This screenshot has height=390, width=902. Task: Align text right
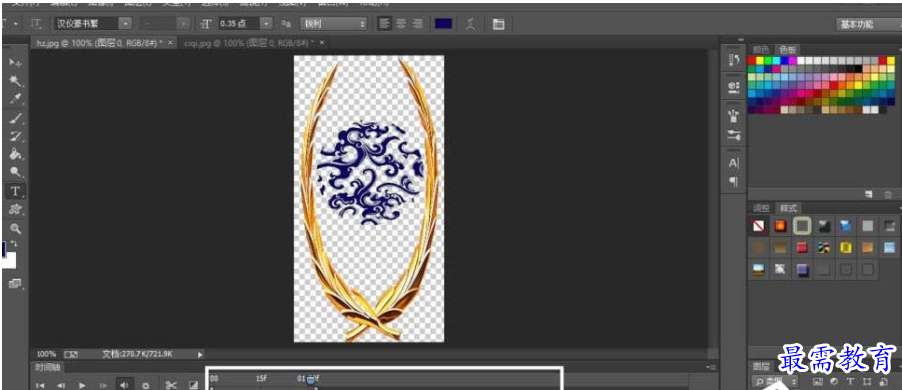point(418,24)
